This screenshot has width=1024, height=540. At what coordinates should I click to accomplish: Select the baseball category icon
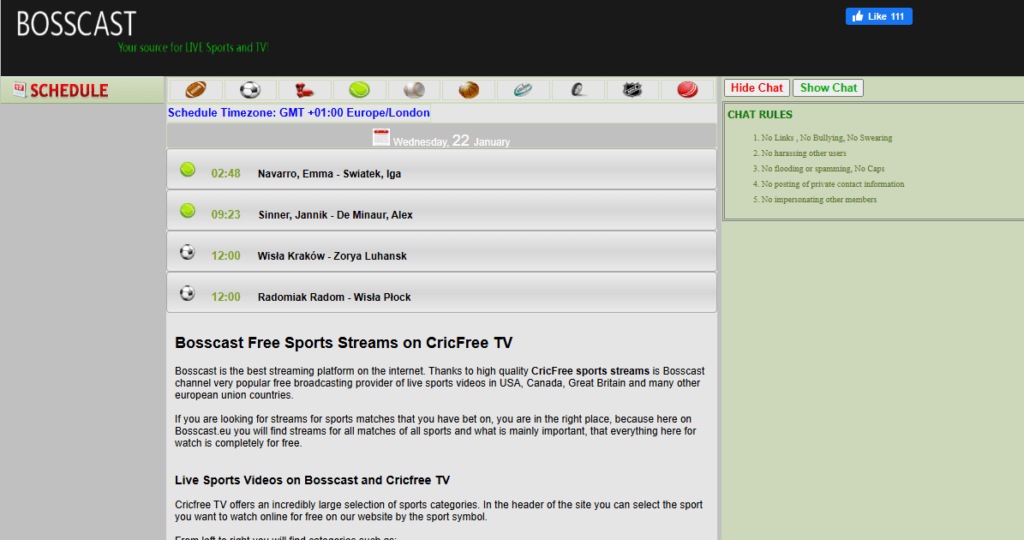click(414, 89)
